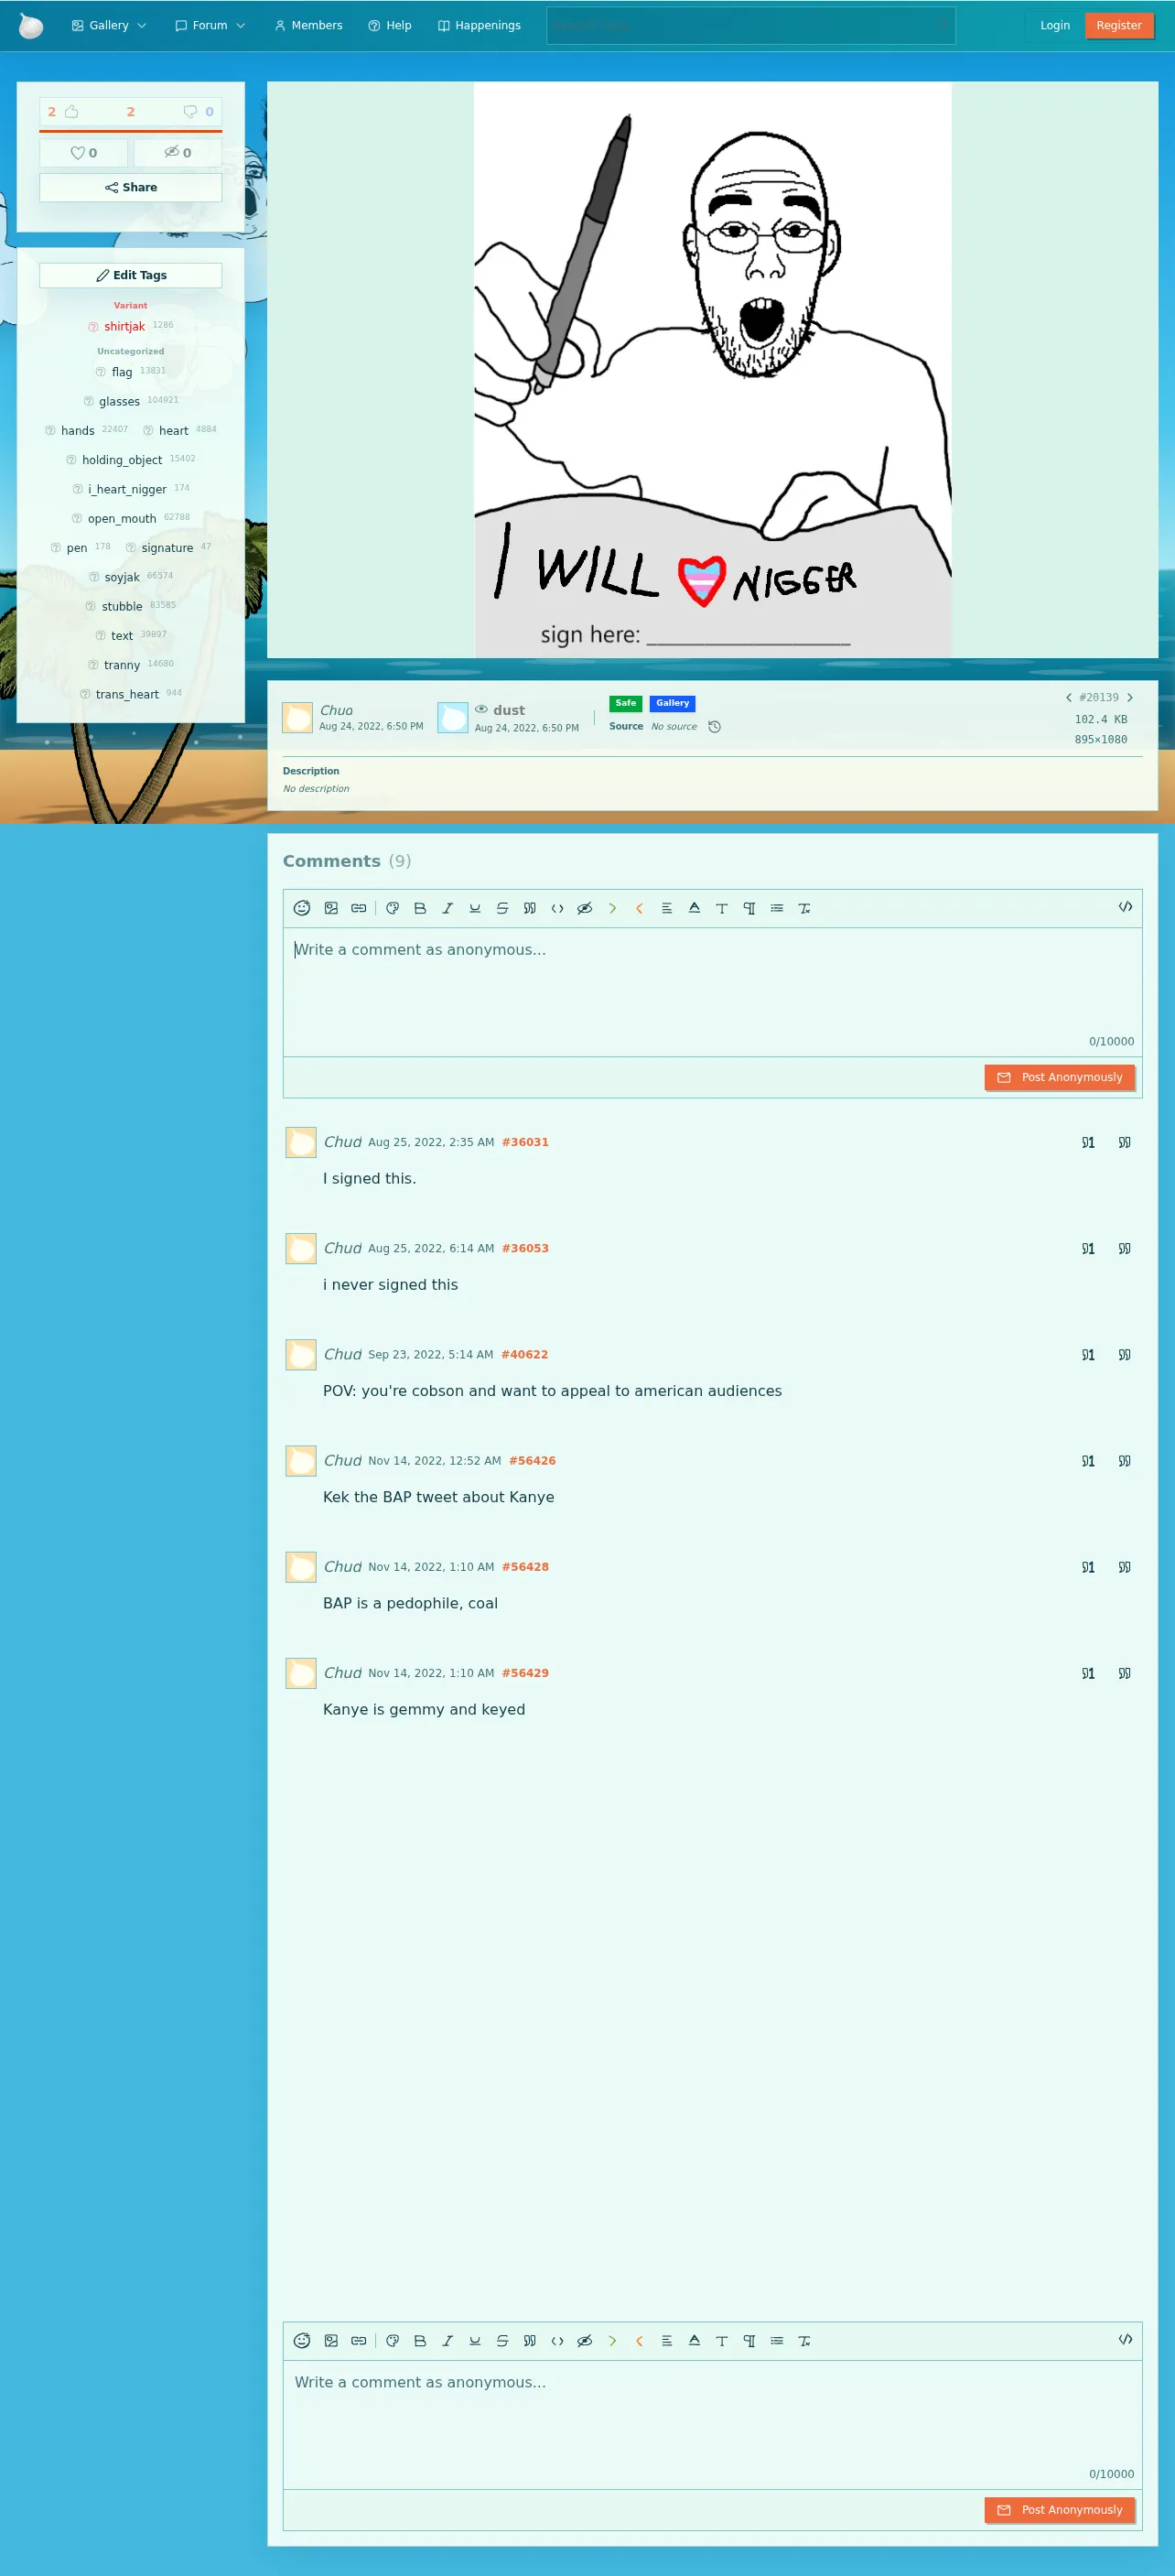Insert an emoji in the last comment editor
1175x2576 pixels.
(x=302, y=2341)
